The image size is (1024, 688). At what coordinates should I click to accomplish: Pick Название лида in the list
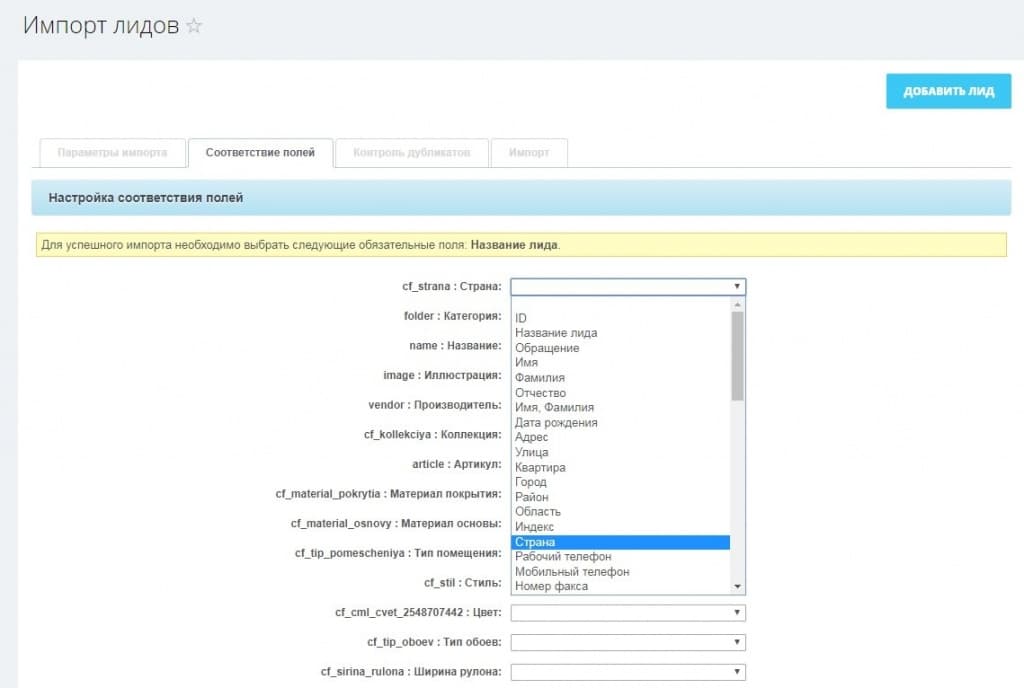coord(620,333)
